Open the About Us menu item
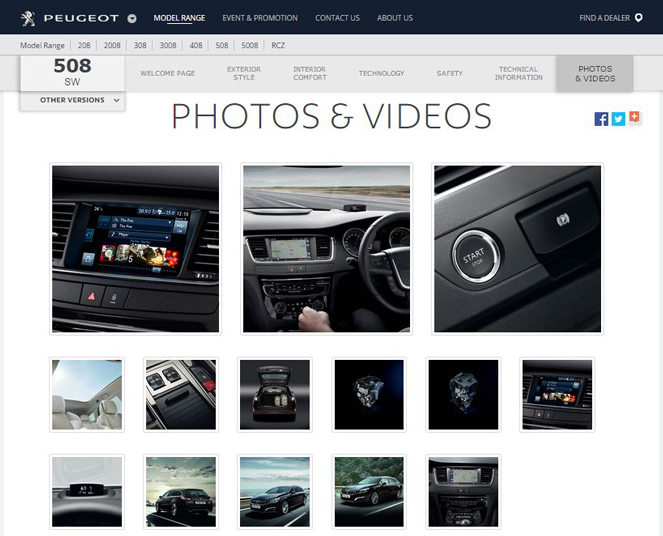 [395, 18]
